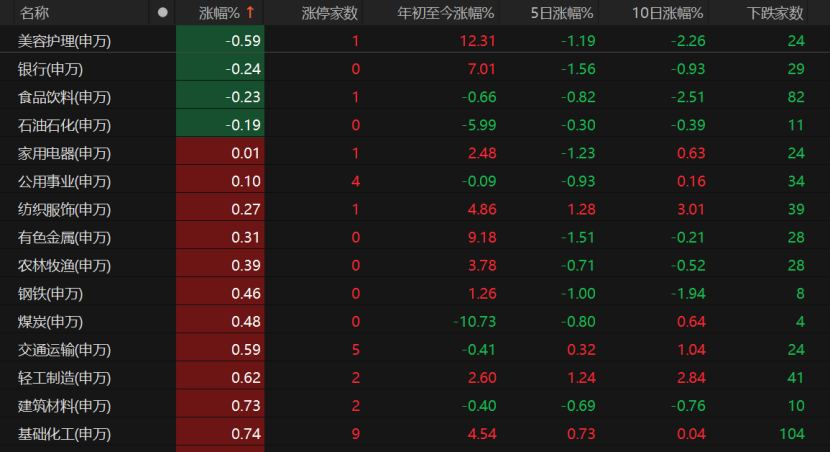The image size is (831, 452).
Task: Click the 104 decliners count for 基础化工
Action: 791,434
